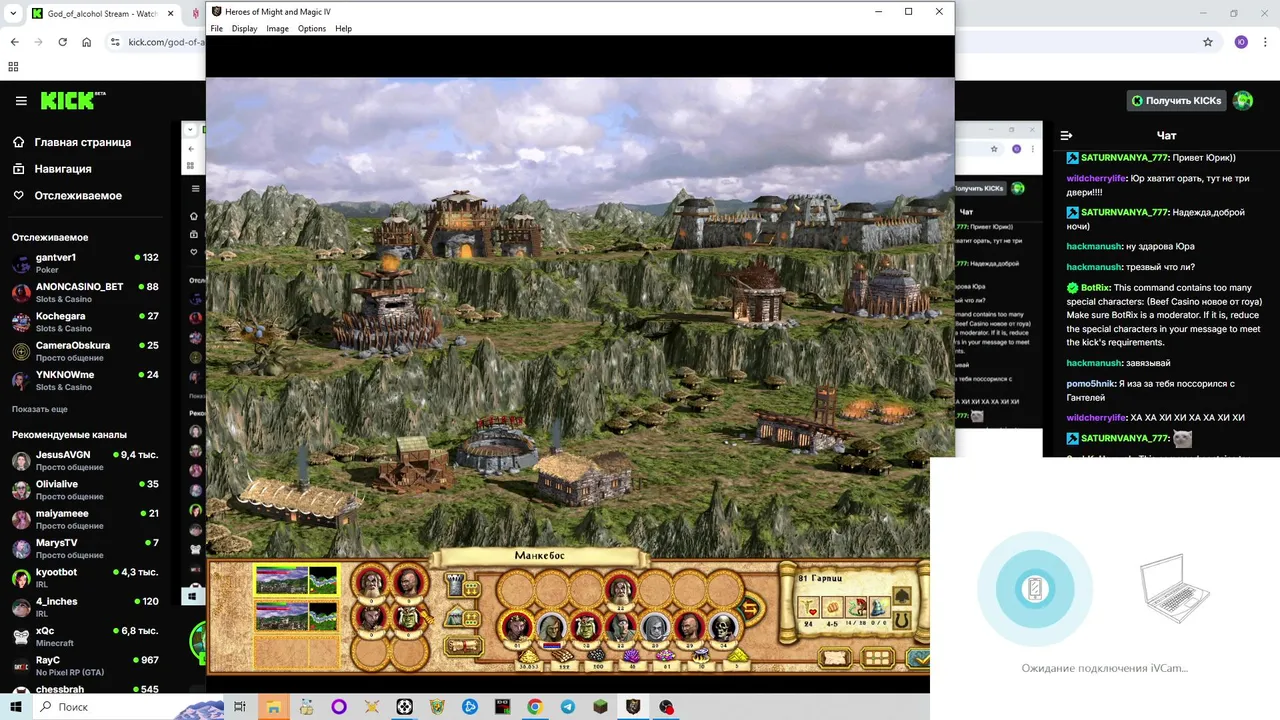The image size is (1280, 720).
Task: Click the laptop icon in the iVCam window
Action: pyautogui.click(x=1175, y=590)
